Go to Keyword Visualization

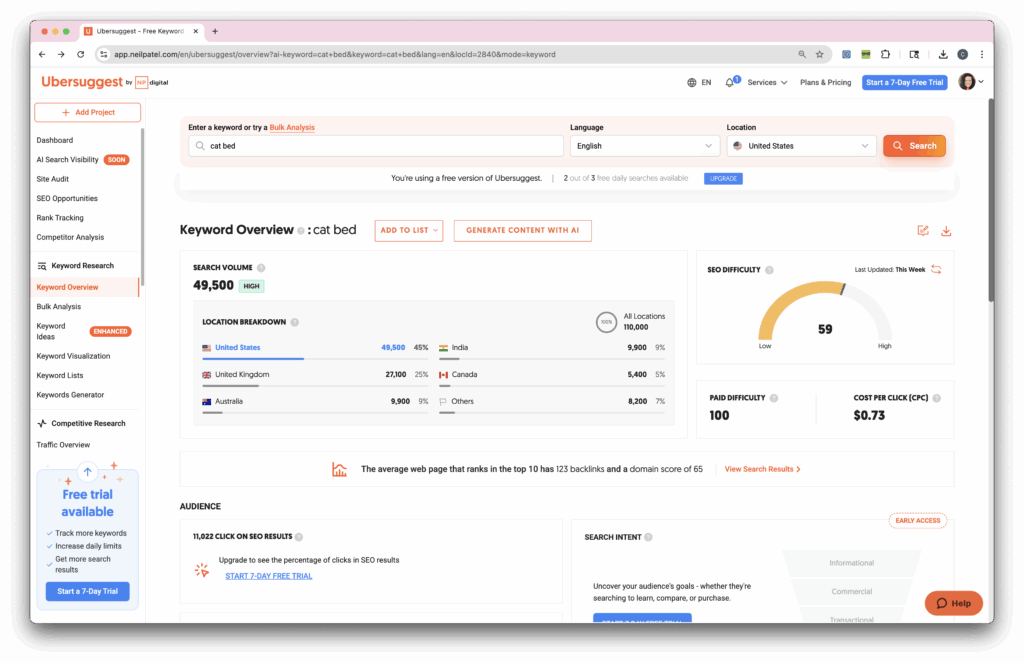tap(73, 357)
